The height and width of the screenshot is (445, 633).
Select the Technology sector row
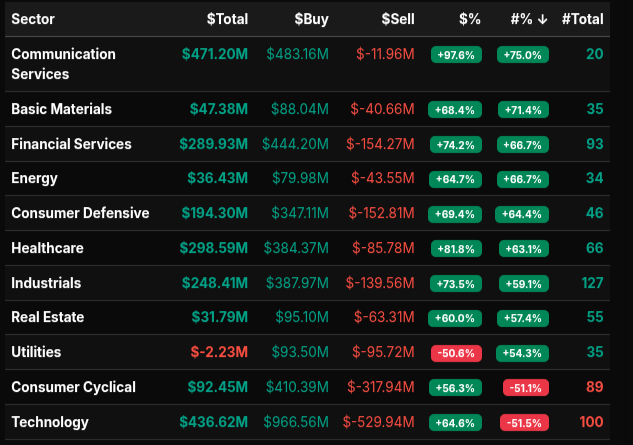(49, 422)
